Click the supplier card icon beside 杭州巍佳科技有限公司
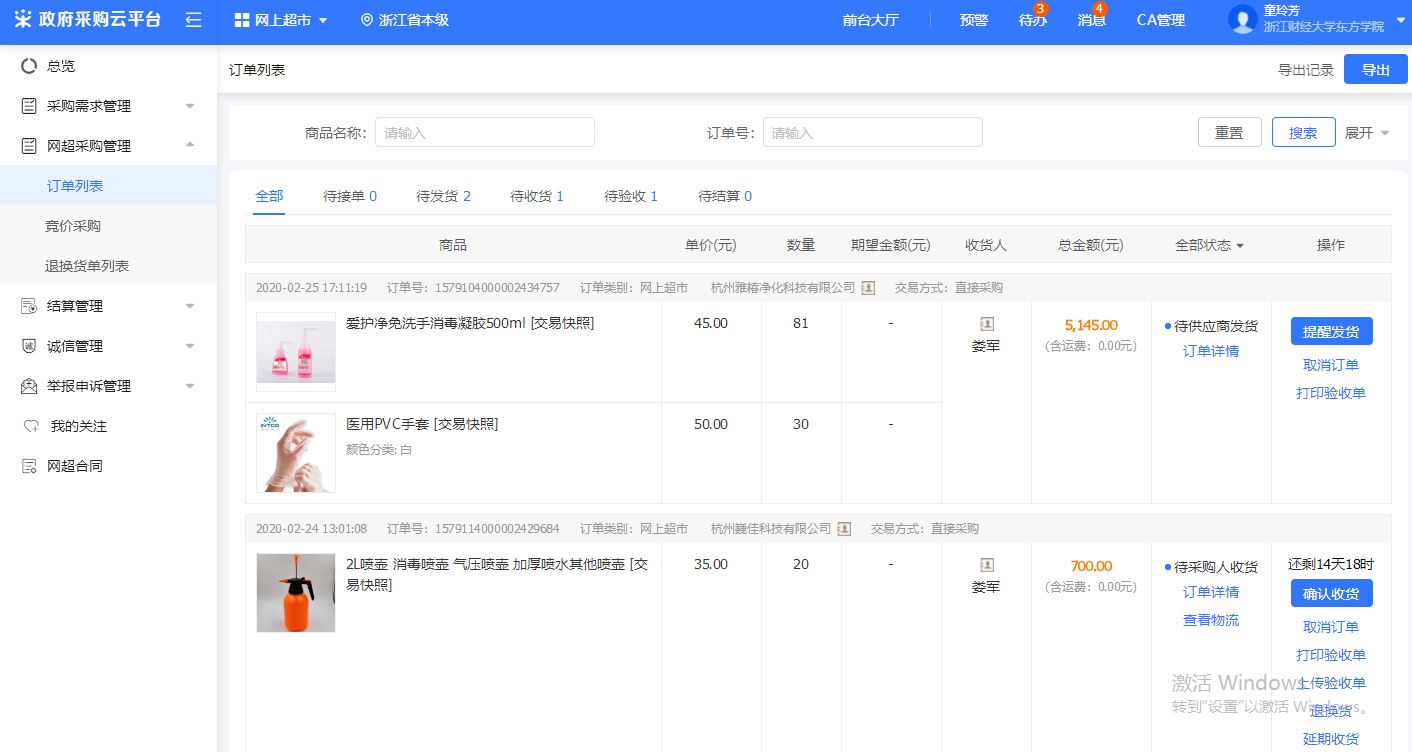The width and height of the screenshot is (1412, 752). point(844,529)
